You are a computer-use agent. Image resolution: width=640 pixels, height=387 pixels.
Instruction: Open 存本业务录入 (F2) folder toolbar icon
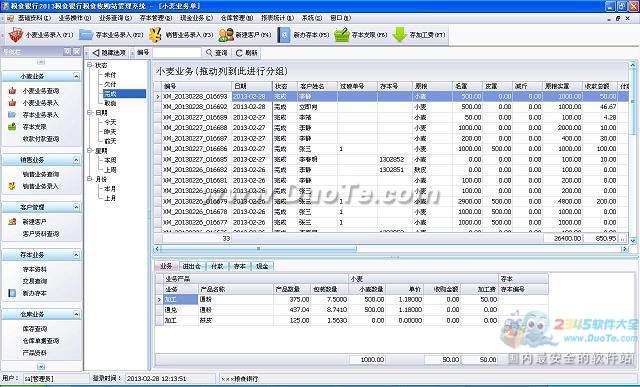(x=86, y=35)
